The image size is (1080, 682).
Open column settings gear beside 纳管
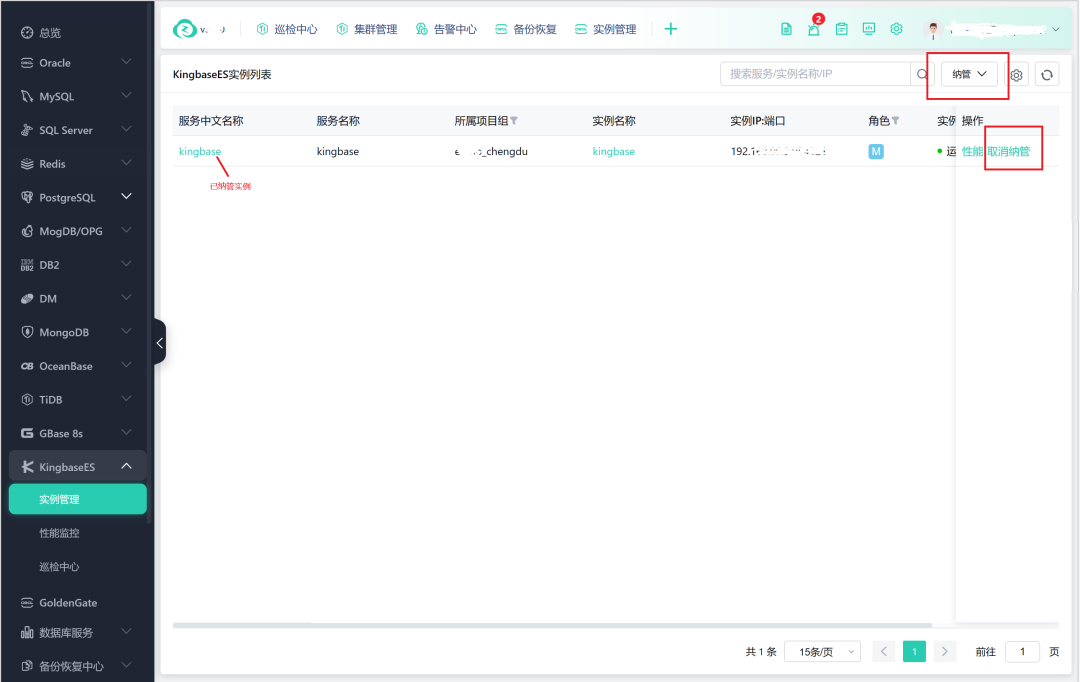[1017, 75]
